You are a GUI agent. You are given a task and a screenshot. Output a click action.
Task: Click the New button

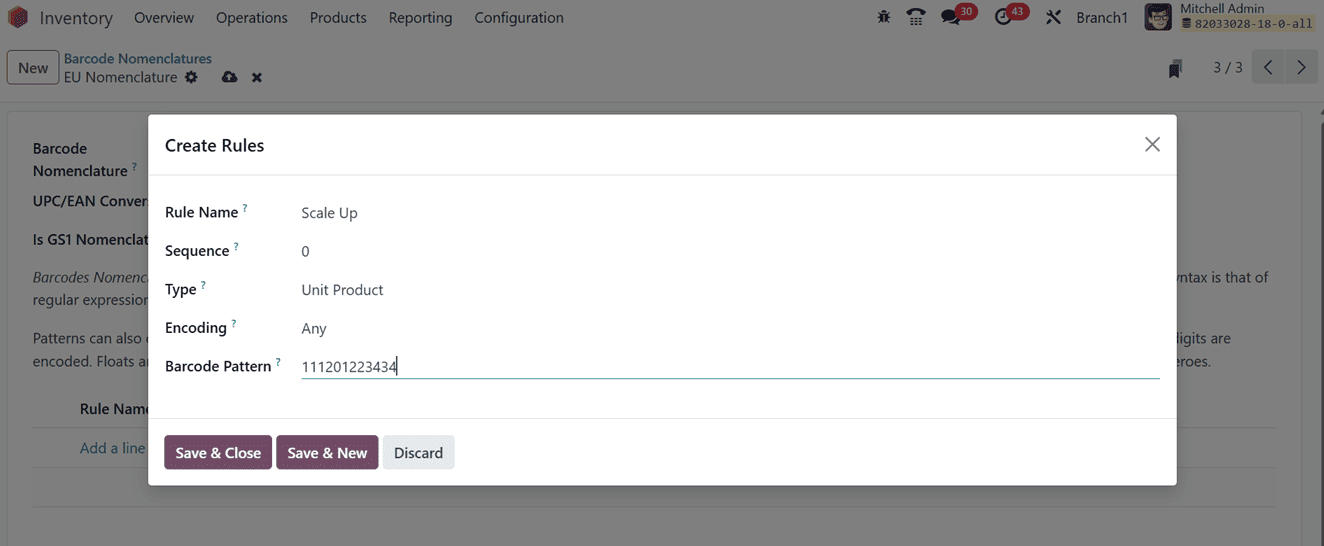pyautogui.click(x=33, y=68)
